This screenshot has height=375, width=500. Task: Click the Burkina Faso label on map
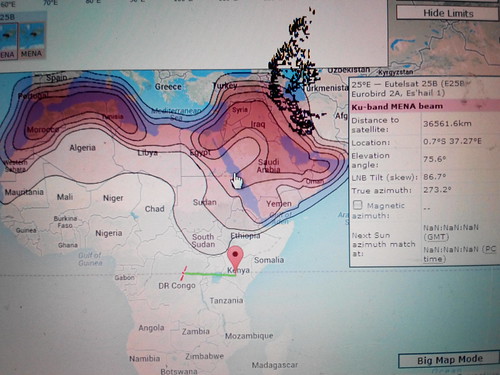tap(65, 222)
